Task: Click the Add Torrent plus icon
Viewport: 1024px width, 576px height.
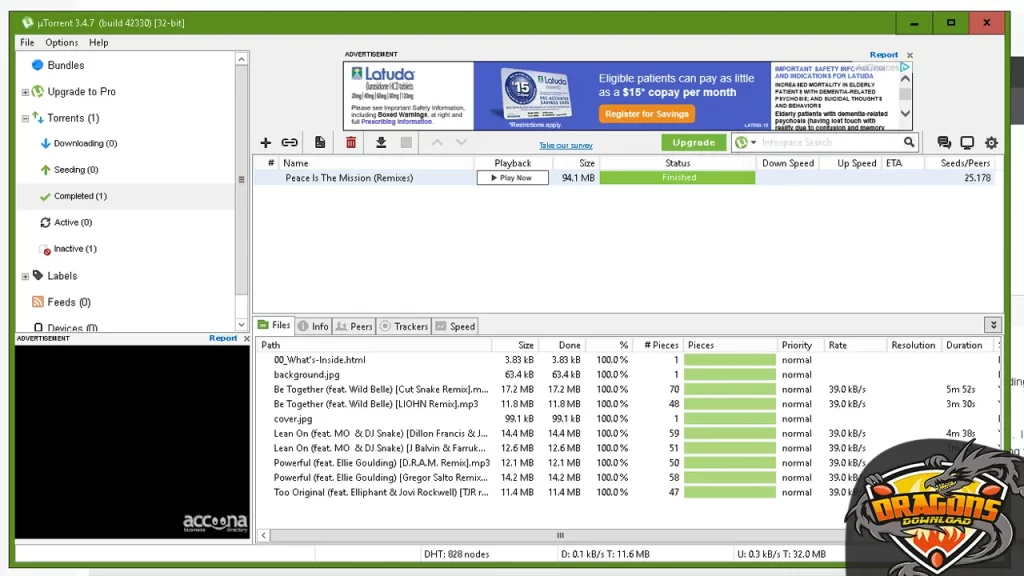Action: click(266, 143)
